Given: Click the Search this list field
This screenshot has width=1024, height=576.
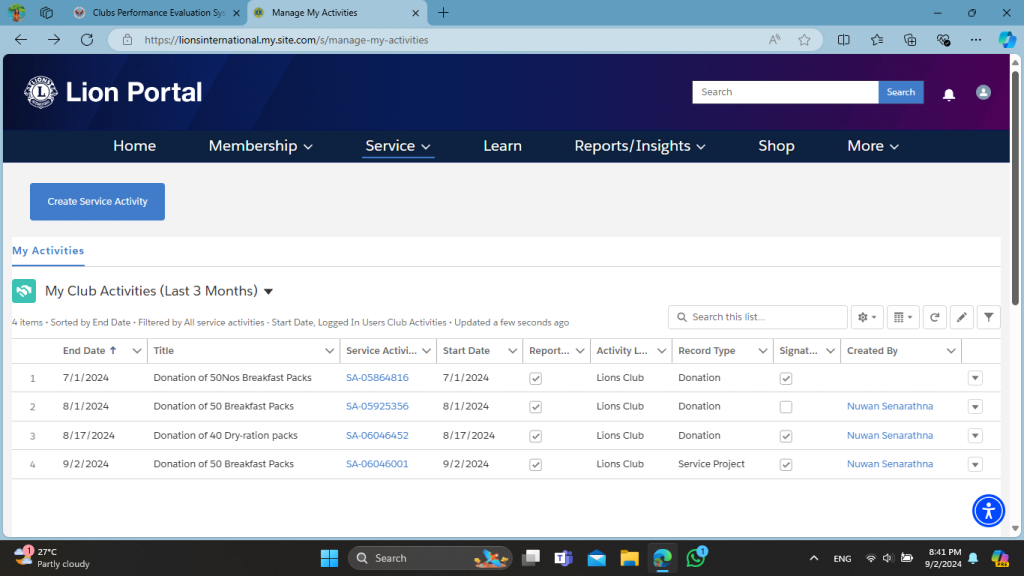Looking at the screenshot, I should click(x=758, y=317).
